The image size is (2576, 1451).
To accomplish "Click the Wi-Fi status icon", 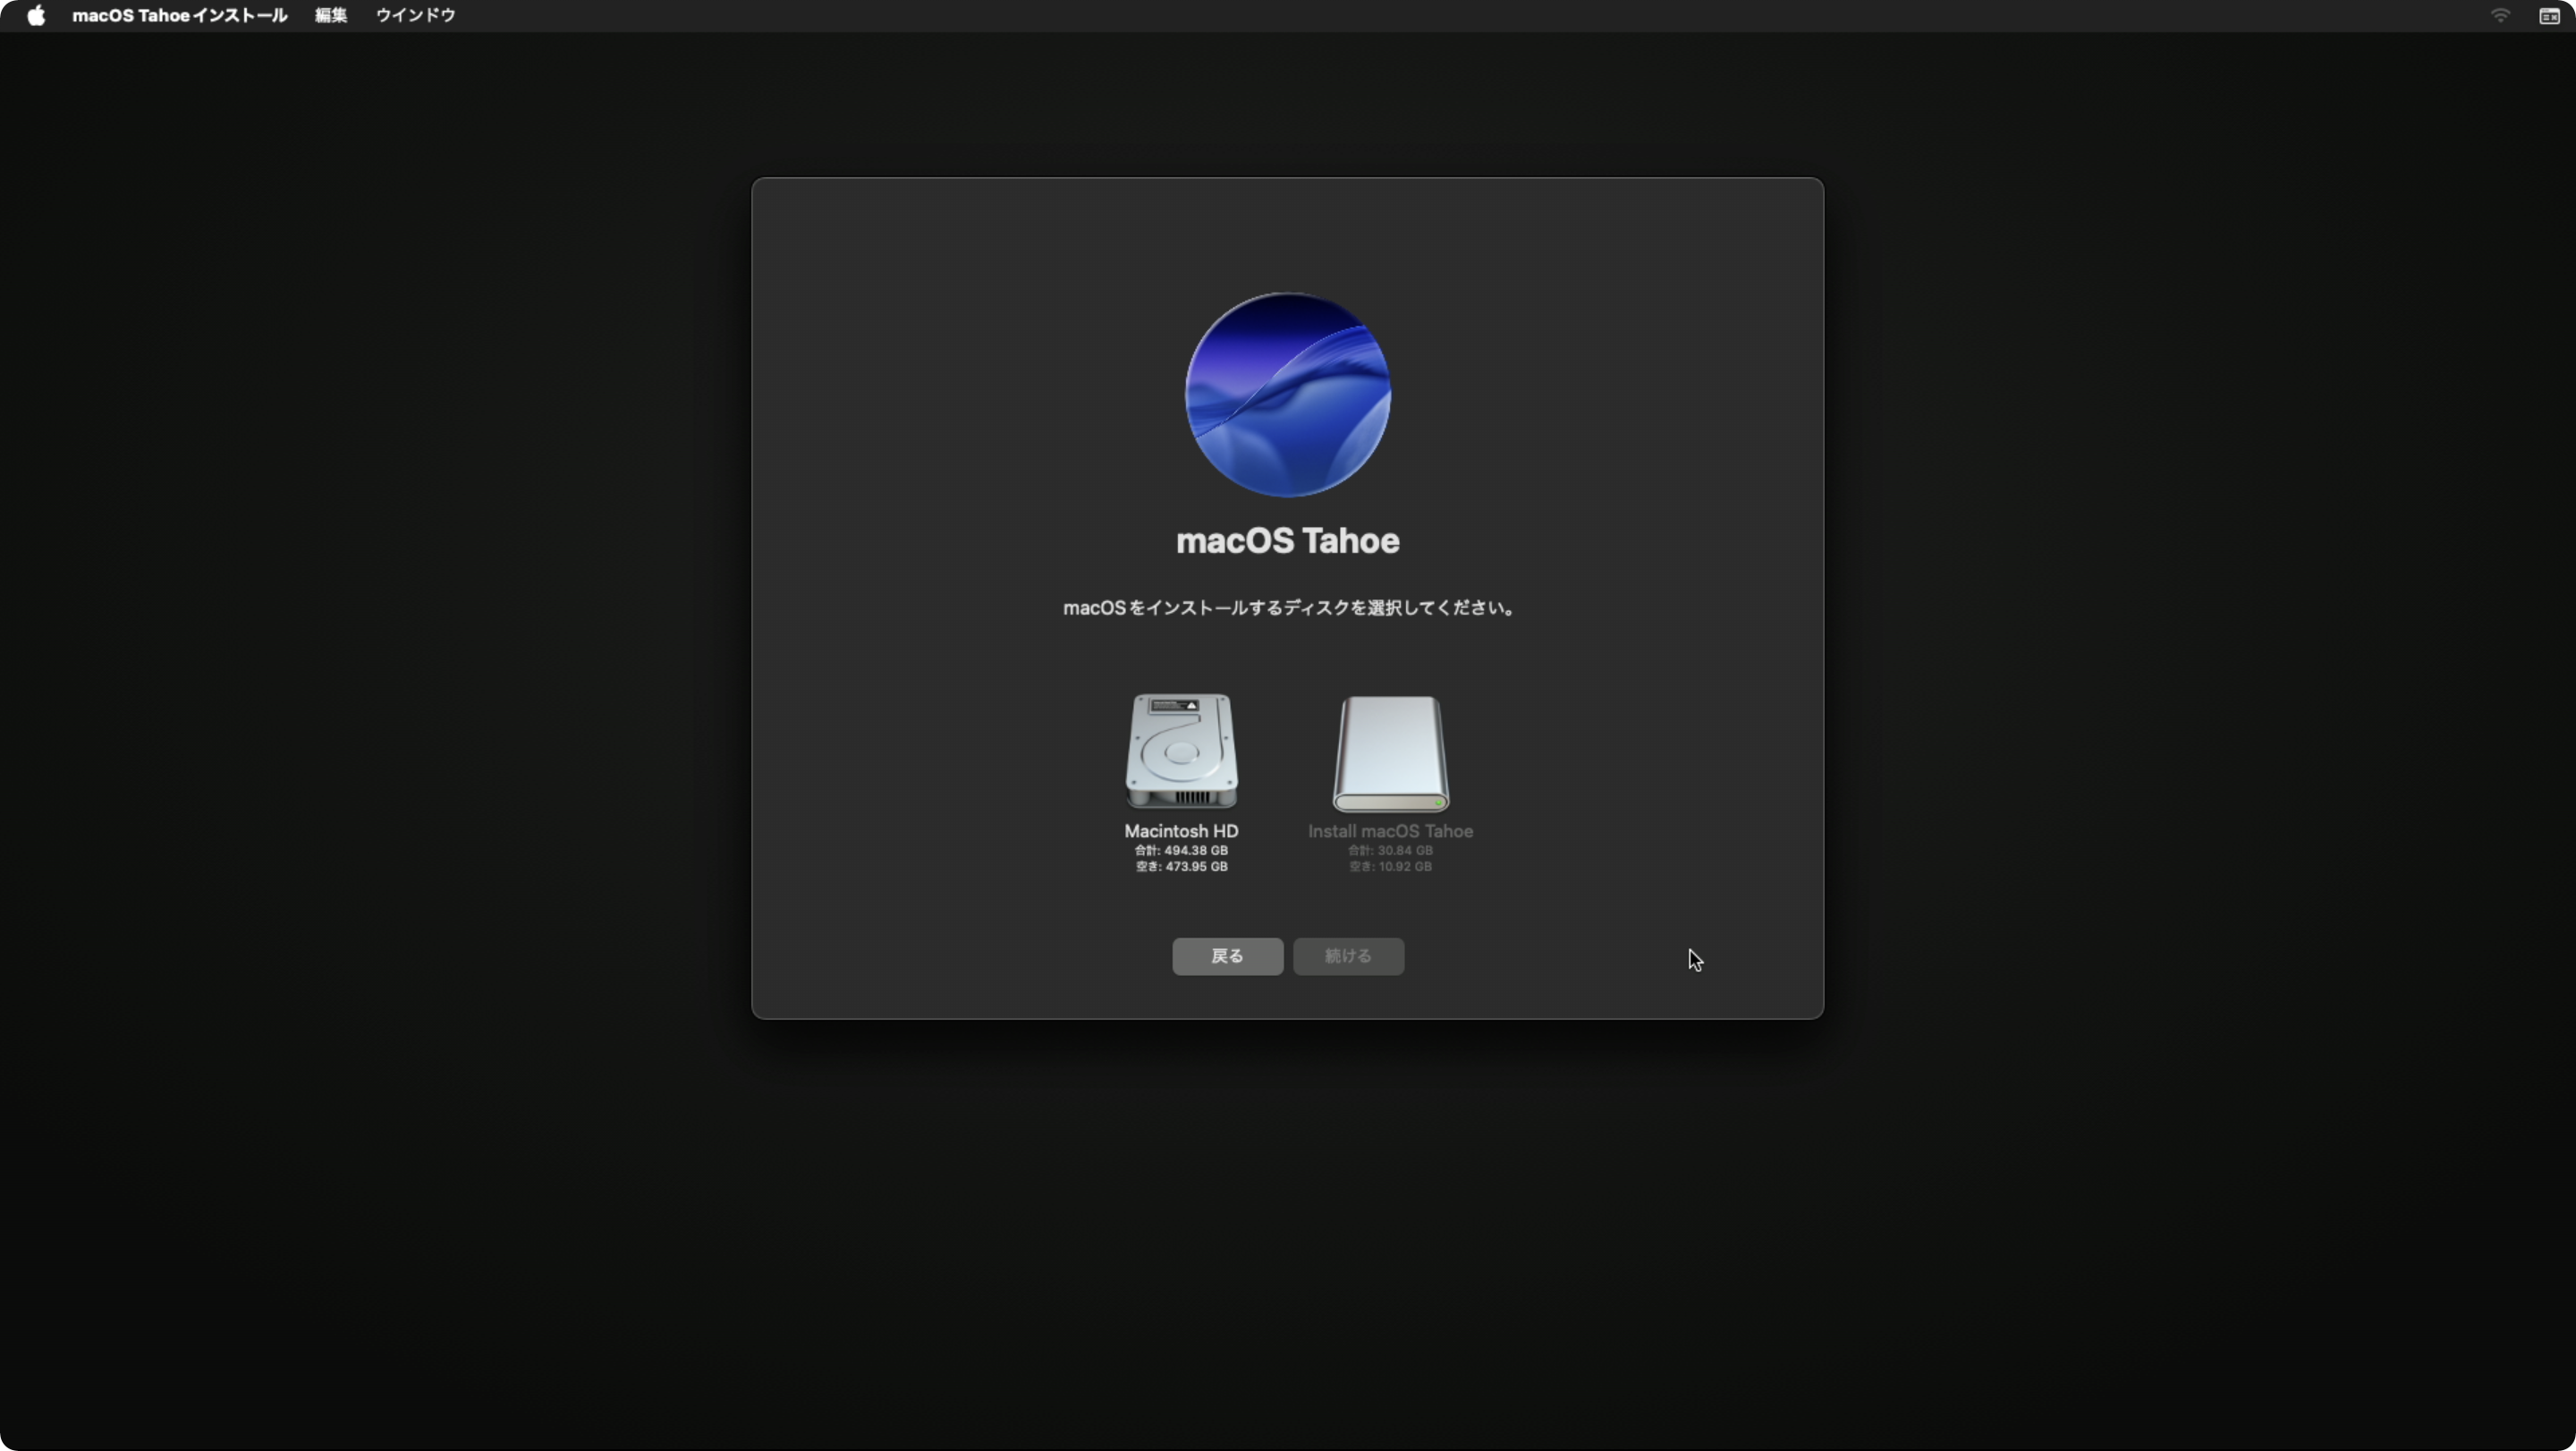I will [2500, 15].
